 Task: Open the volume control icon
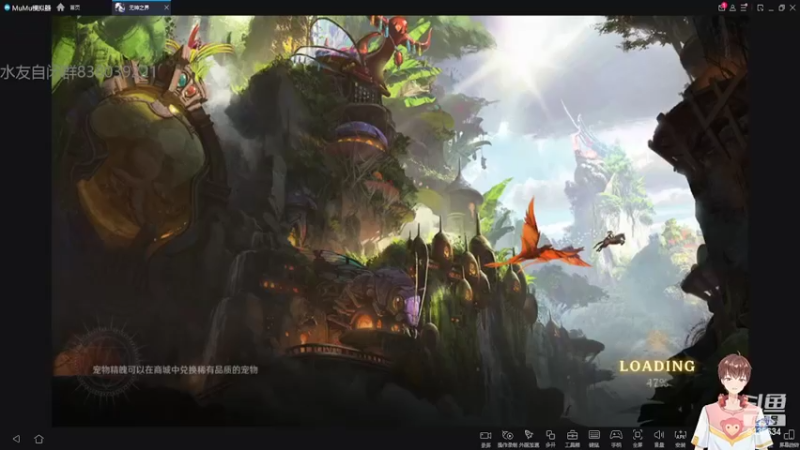pos(659,438)
